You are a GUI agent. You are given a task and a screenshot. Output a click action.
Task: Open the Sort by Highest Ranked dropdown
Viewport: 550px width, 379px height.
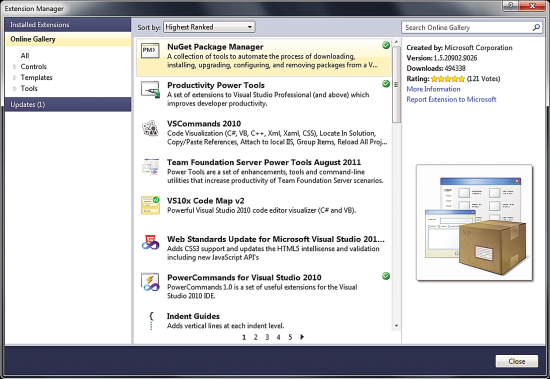[209, 27]
